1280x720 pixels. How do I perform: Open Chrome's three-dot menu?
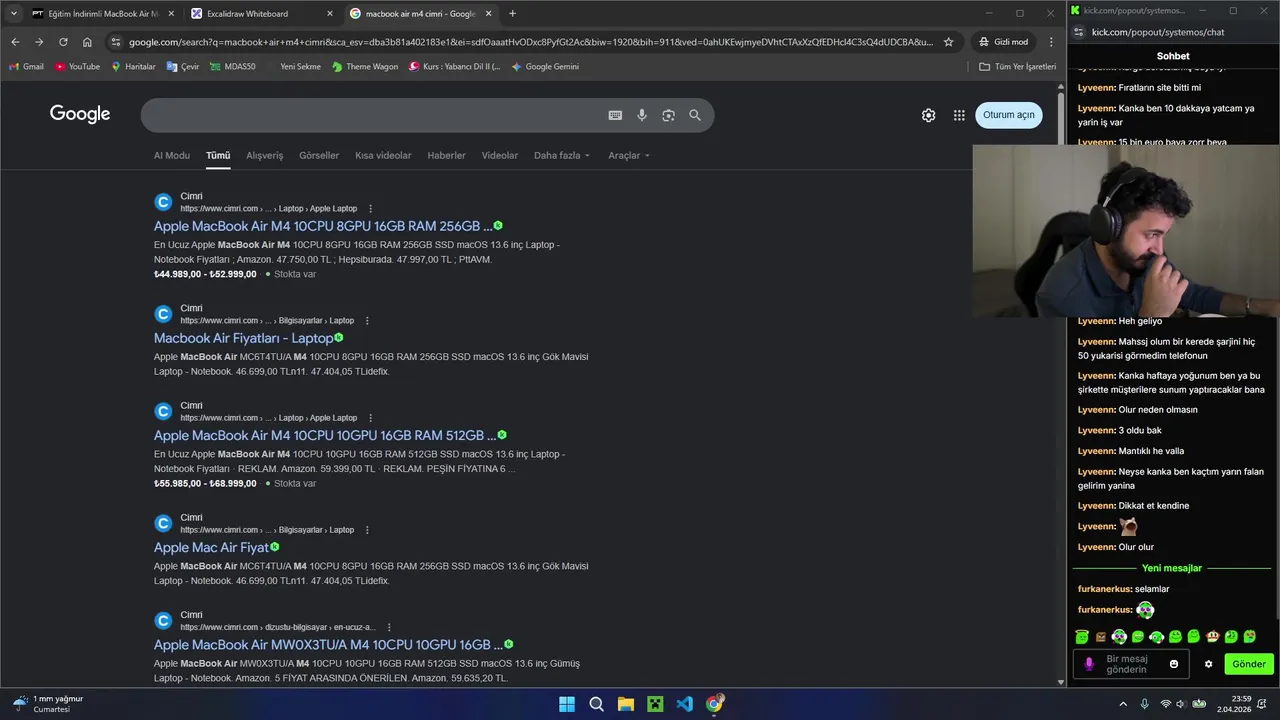click(x=1050, y=42)
